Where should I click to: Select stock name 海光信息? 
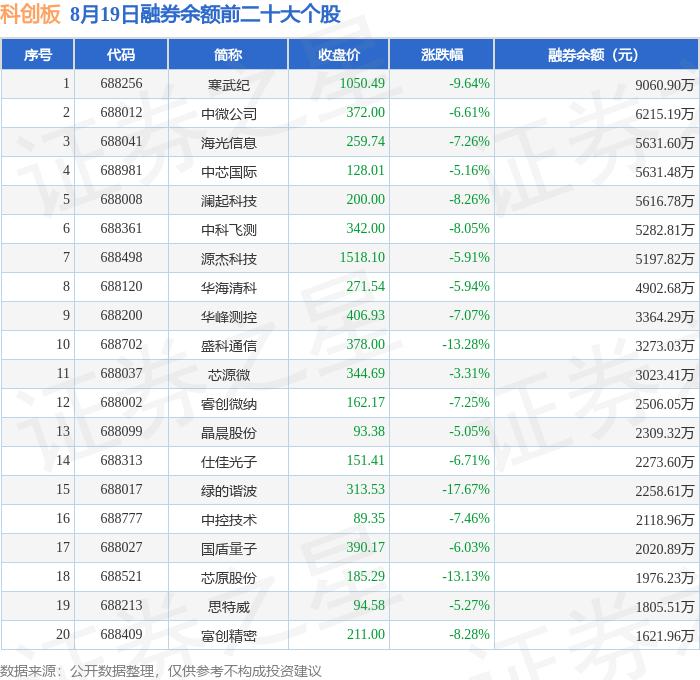click(x=229, y=143)
